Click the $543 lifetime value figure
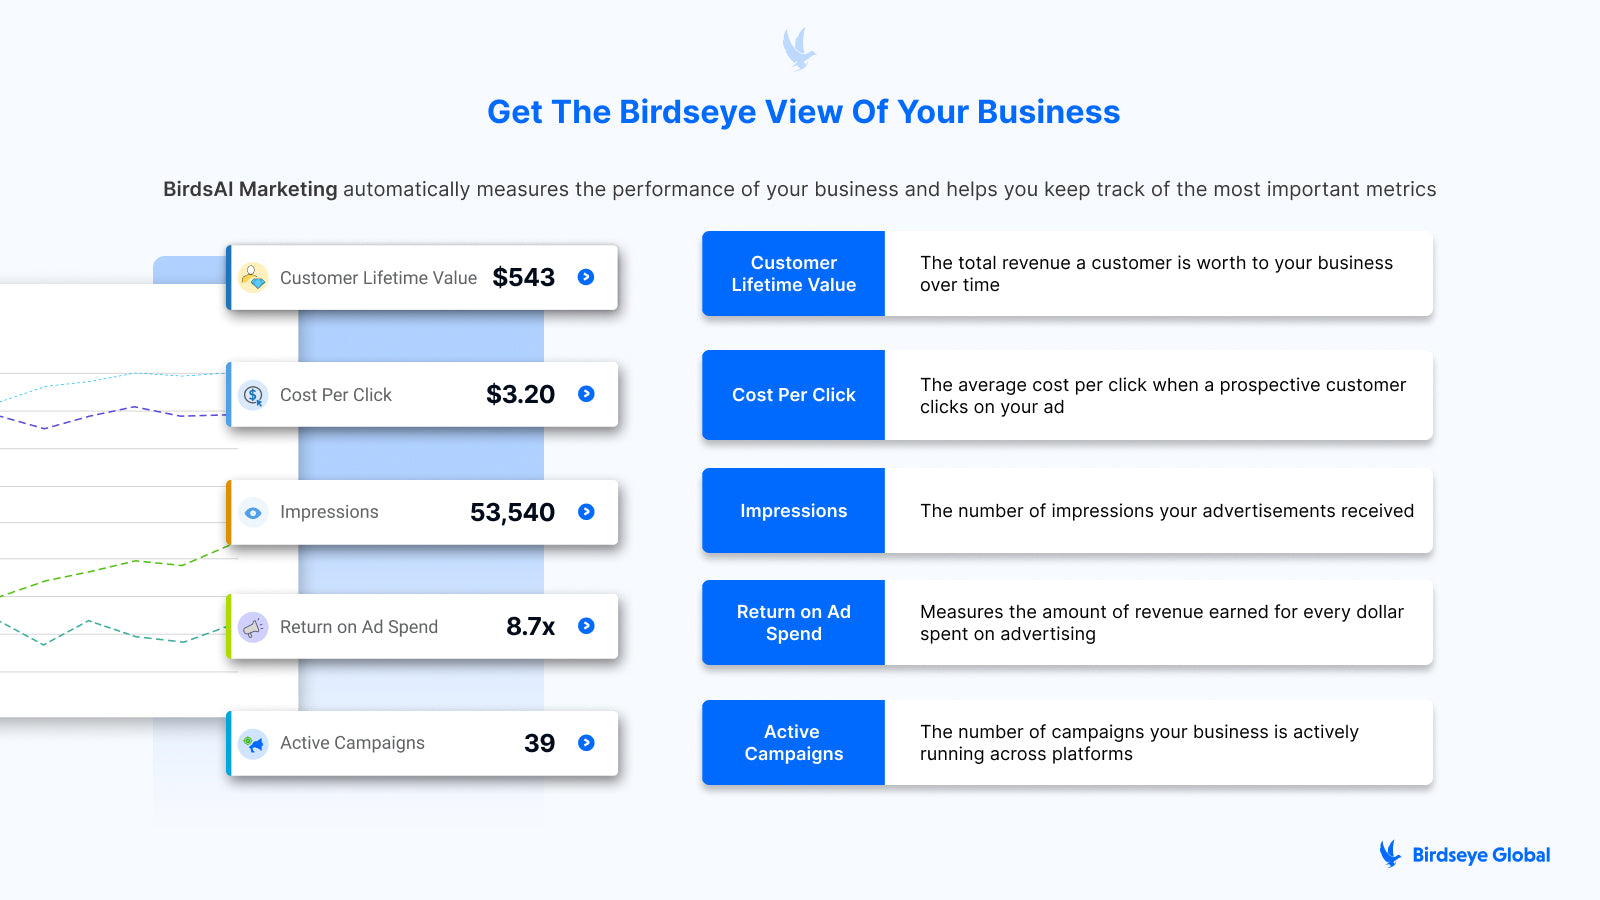The height and width of the screenshot is (900, 1600). point(523,277)
